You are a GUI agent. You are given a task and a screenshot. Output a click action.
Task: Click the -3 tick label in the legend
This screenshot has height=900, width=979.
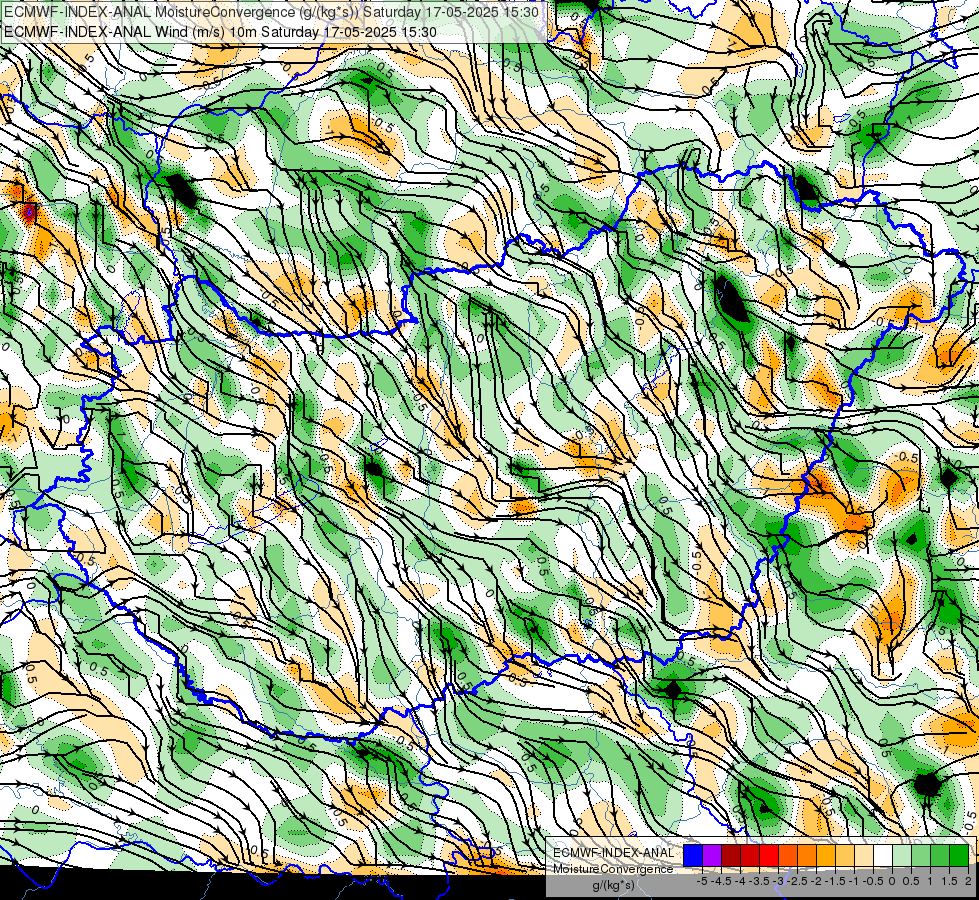(x=778, y=881)
